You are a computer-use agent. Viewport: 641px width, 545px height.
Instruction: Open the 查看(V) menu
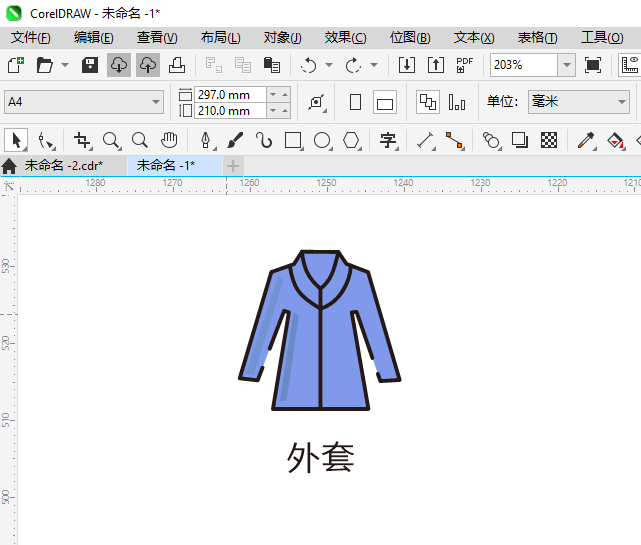[157, 38]
